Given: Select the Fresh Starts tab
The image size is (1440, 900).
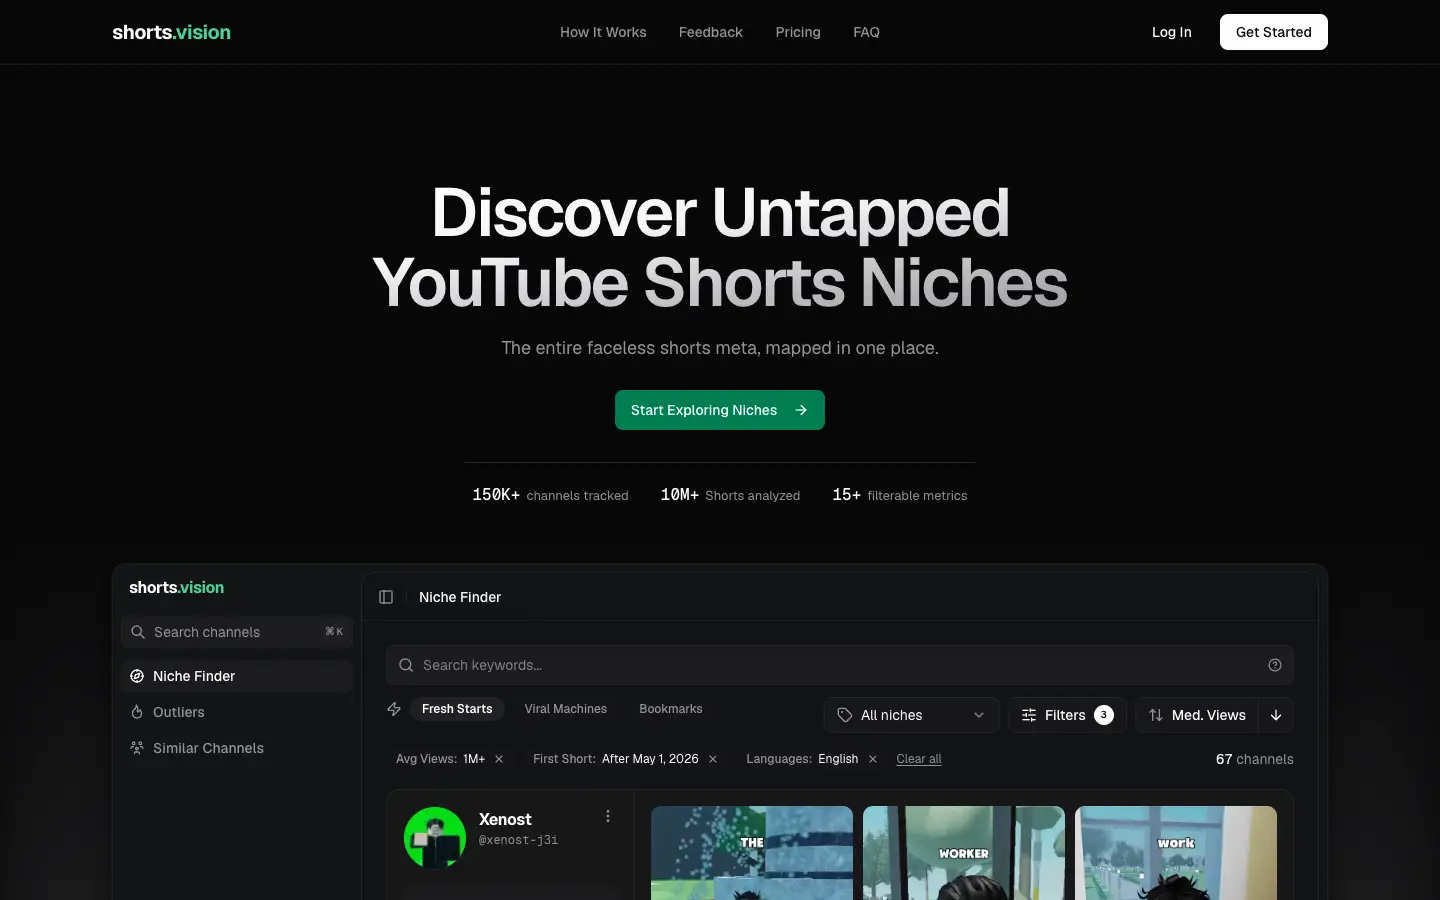Looking at the screenshot, I should click(x=457, y=709).
